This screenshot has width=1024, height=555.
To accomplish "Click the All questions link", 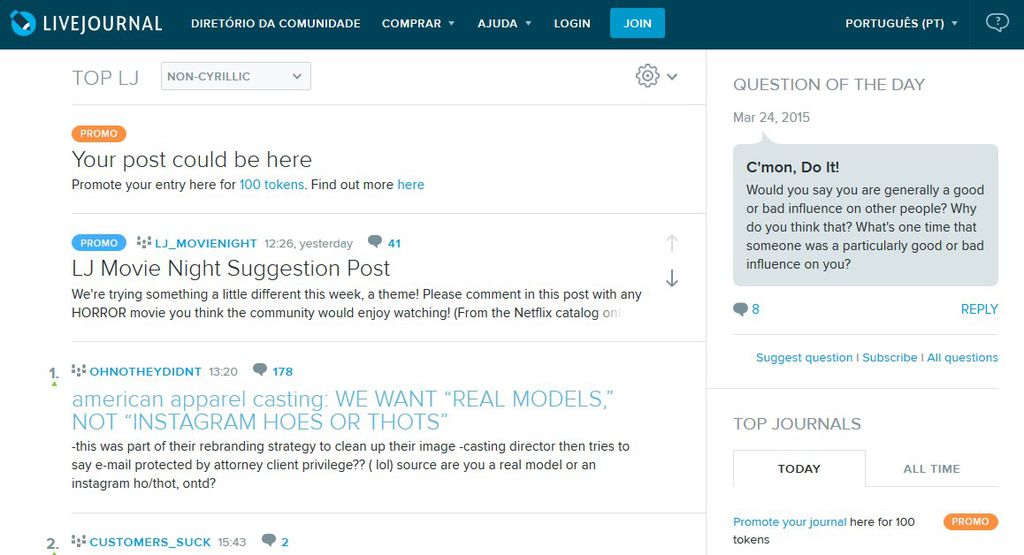I will [x=963, y=358].
